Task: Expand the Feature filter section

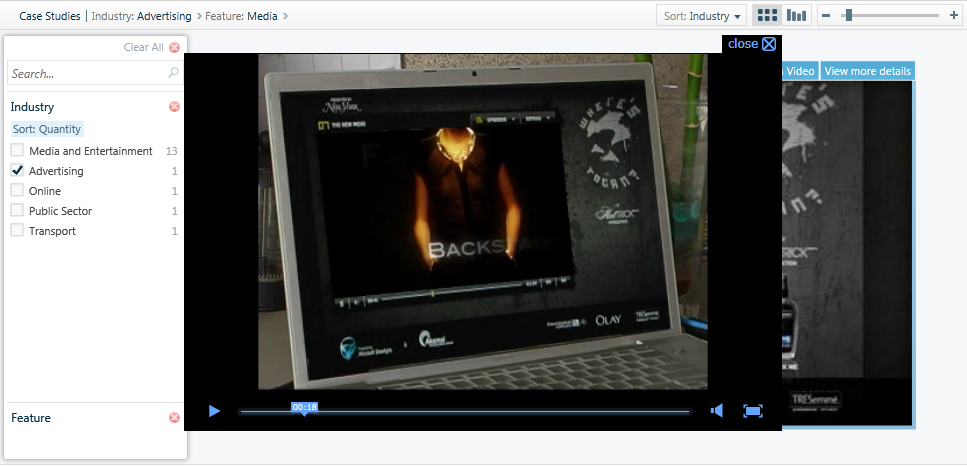Action: click(x=31, y=418)
